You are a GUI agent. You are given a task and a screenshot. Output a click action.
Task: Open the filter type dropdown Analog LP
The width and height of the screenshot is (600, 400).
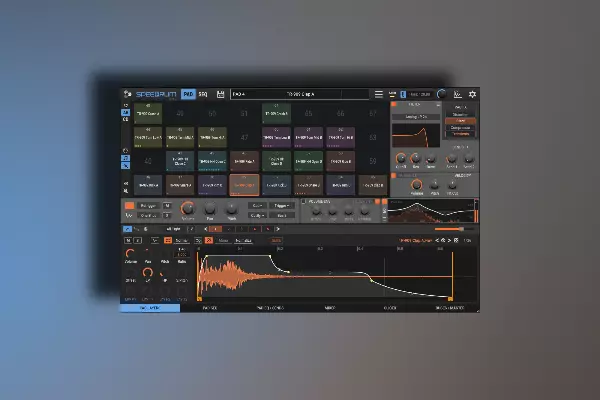point(416,117)
